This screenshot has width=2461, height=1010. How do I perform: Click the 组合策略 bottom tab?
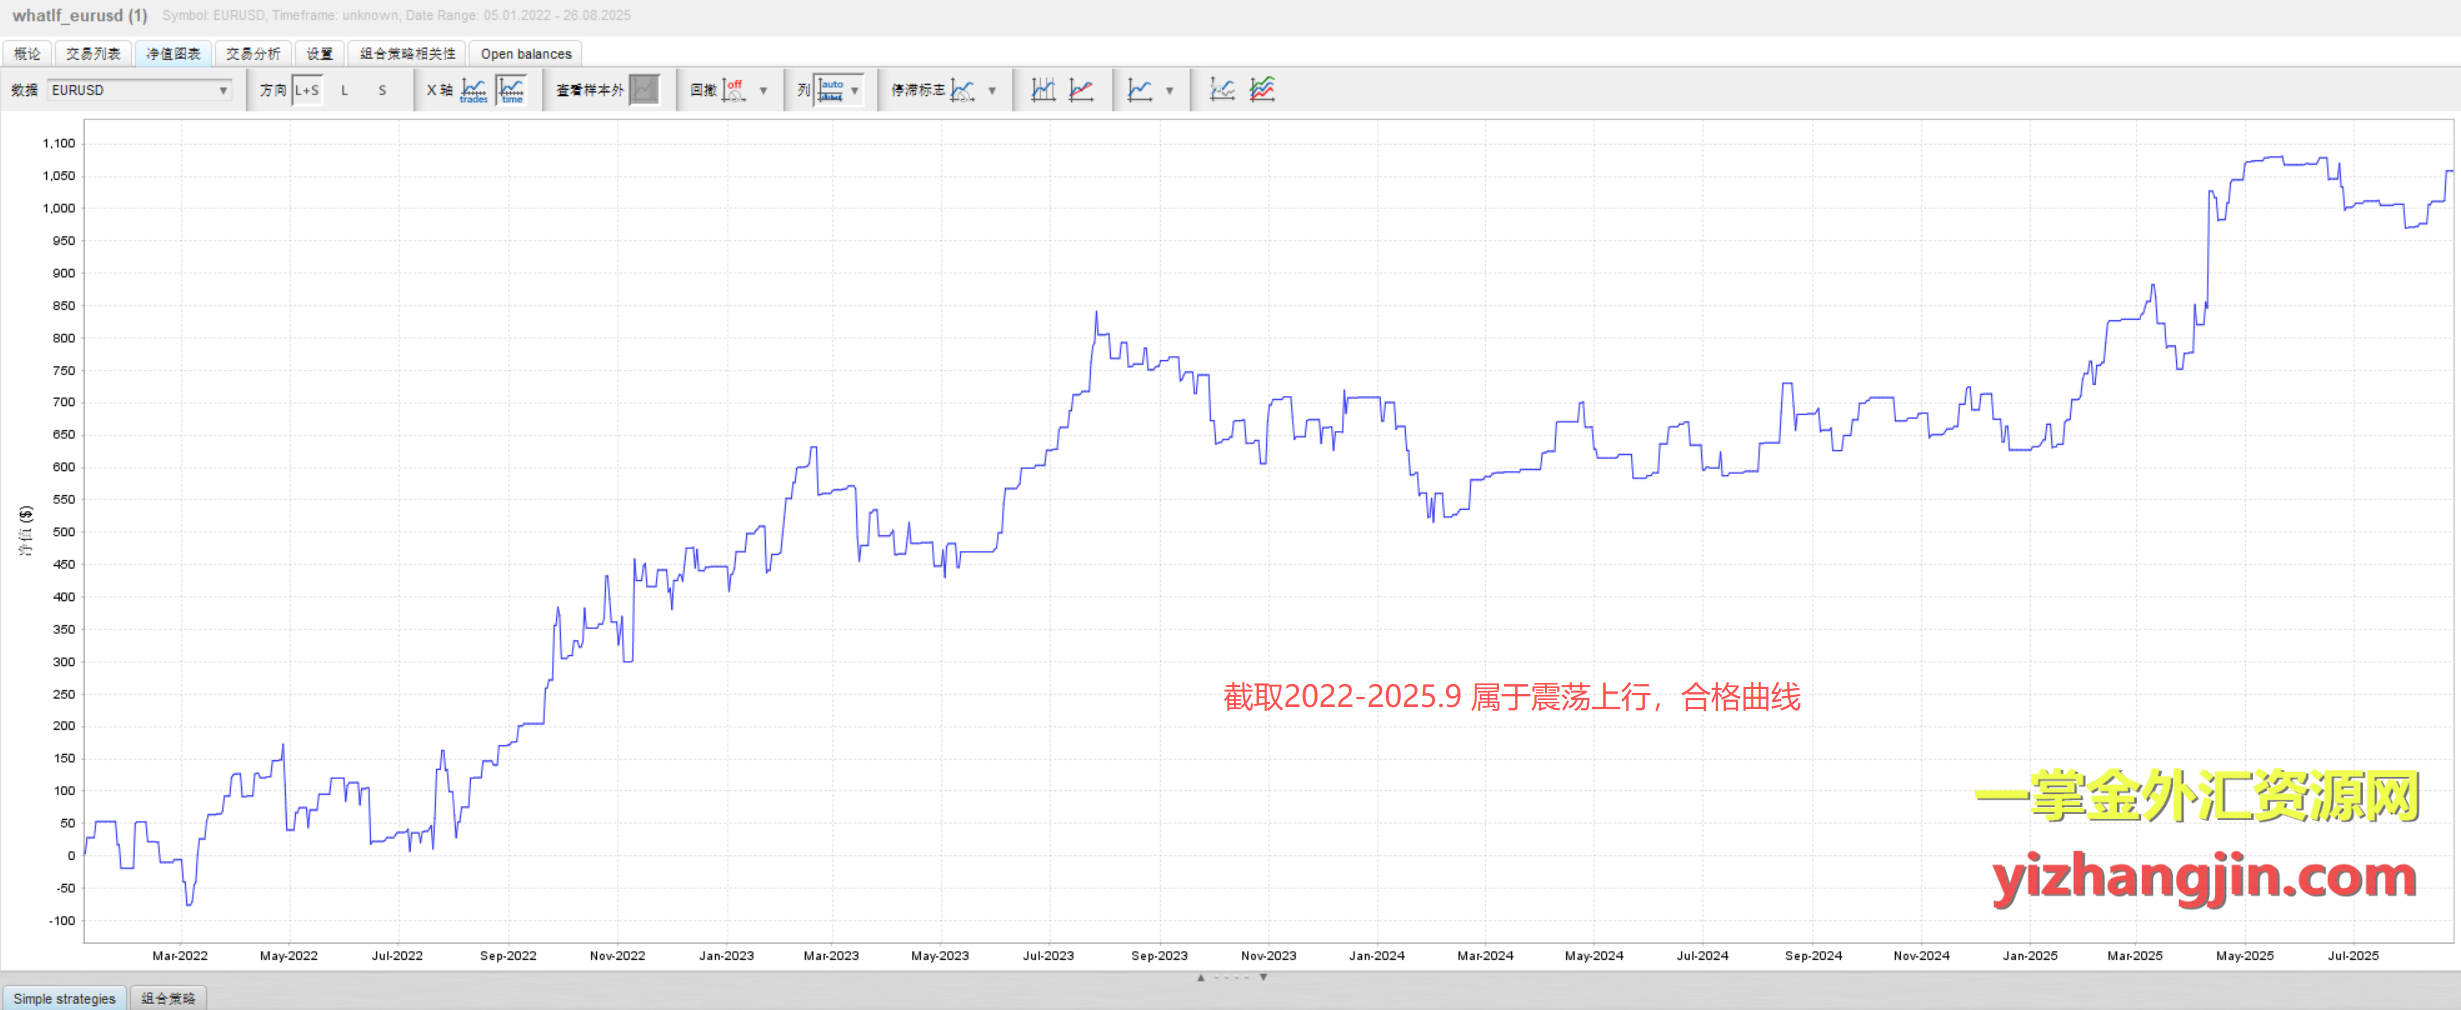tap(168, 998)
